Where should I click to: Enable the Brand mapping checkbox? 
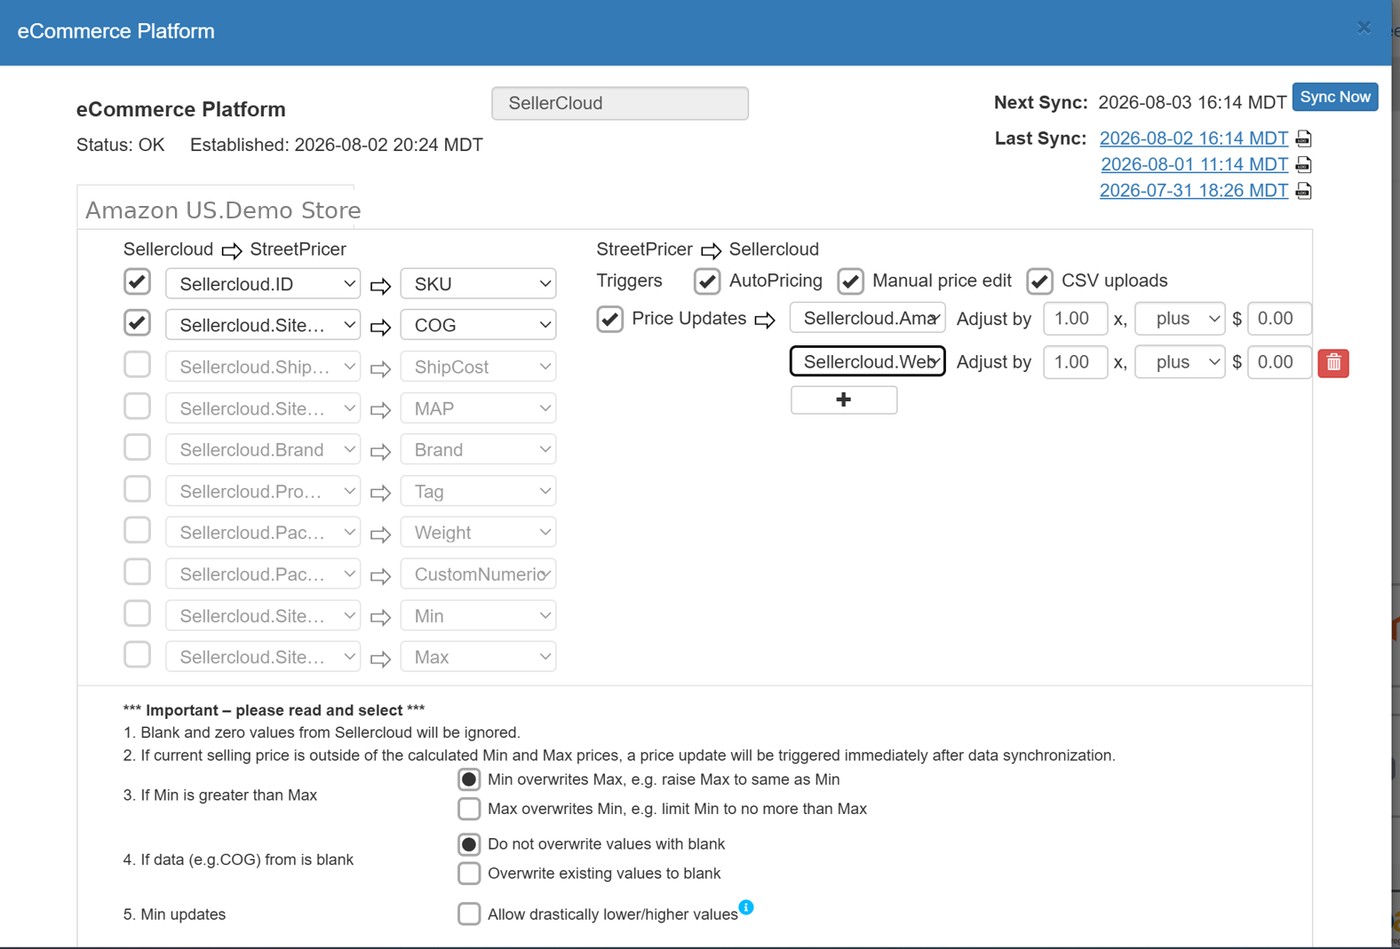click(x=137, y=448)
